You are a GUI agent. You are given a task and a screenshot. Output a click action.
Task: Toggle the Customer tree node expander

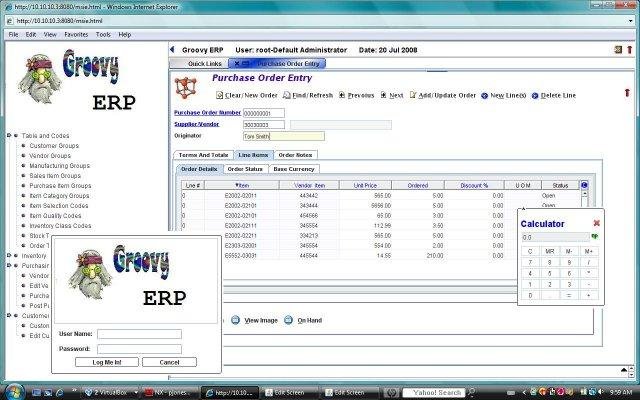click(9, 315)
